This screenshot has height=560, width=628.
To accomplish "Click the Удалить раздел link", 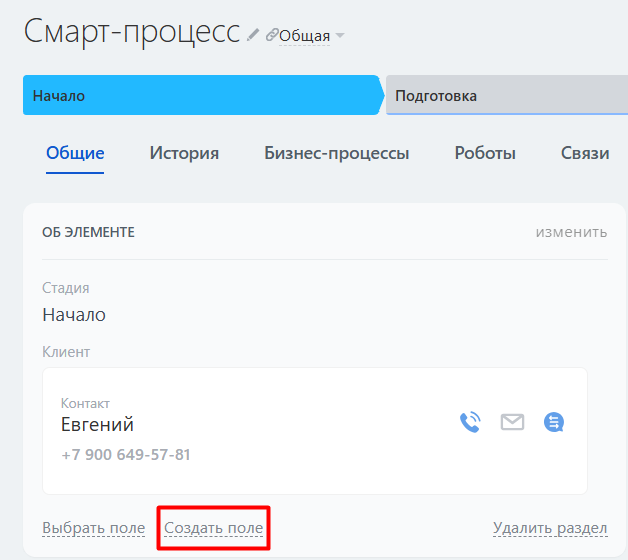I will pos(550,528).
